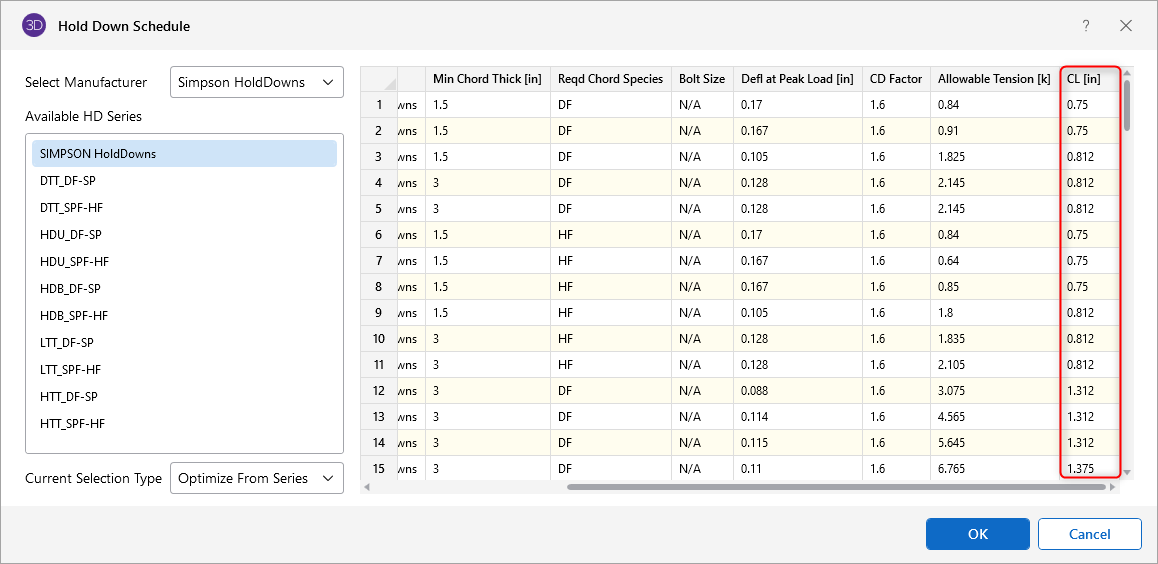Click the horizontal scrollbar left arrow
1158x564 pixels.
366,487
